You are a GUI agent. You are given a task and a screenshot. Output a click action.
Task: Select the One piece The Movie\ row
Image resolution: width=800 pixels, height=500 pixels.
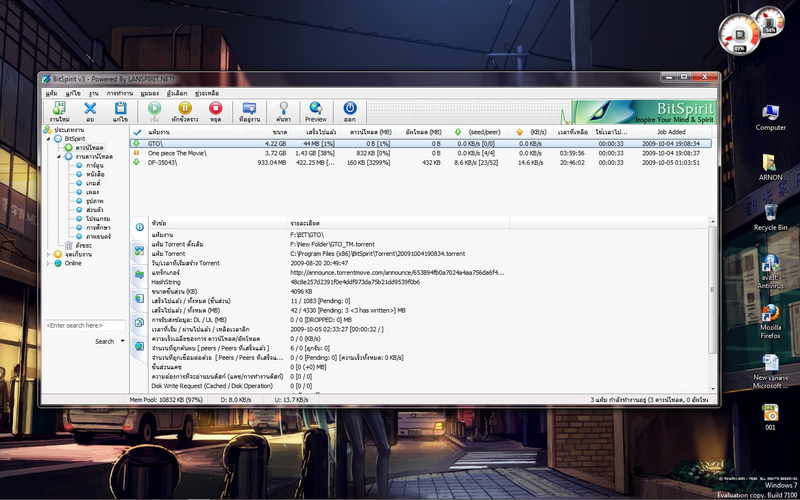(x=421, y=153)
